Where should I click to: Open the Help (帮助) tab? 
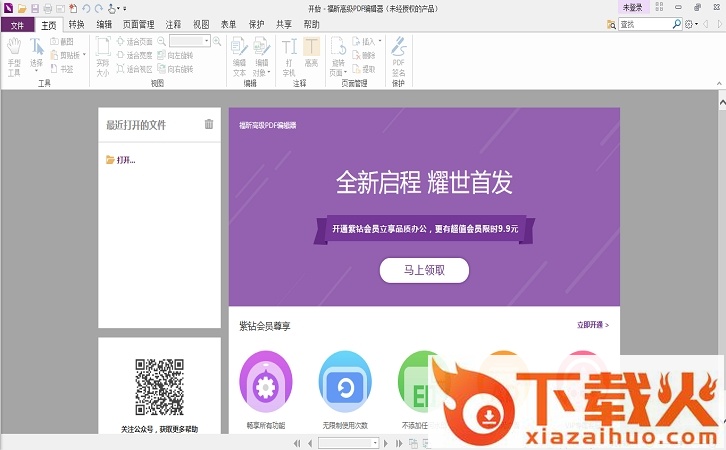311,25
